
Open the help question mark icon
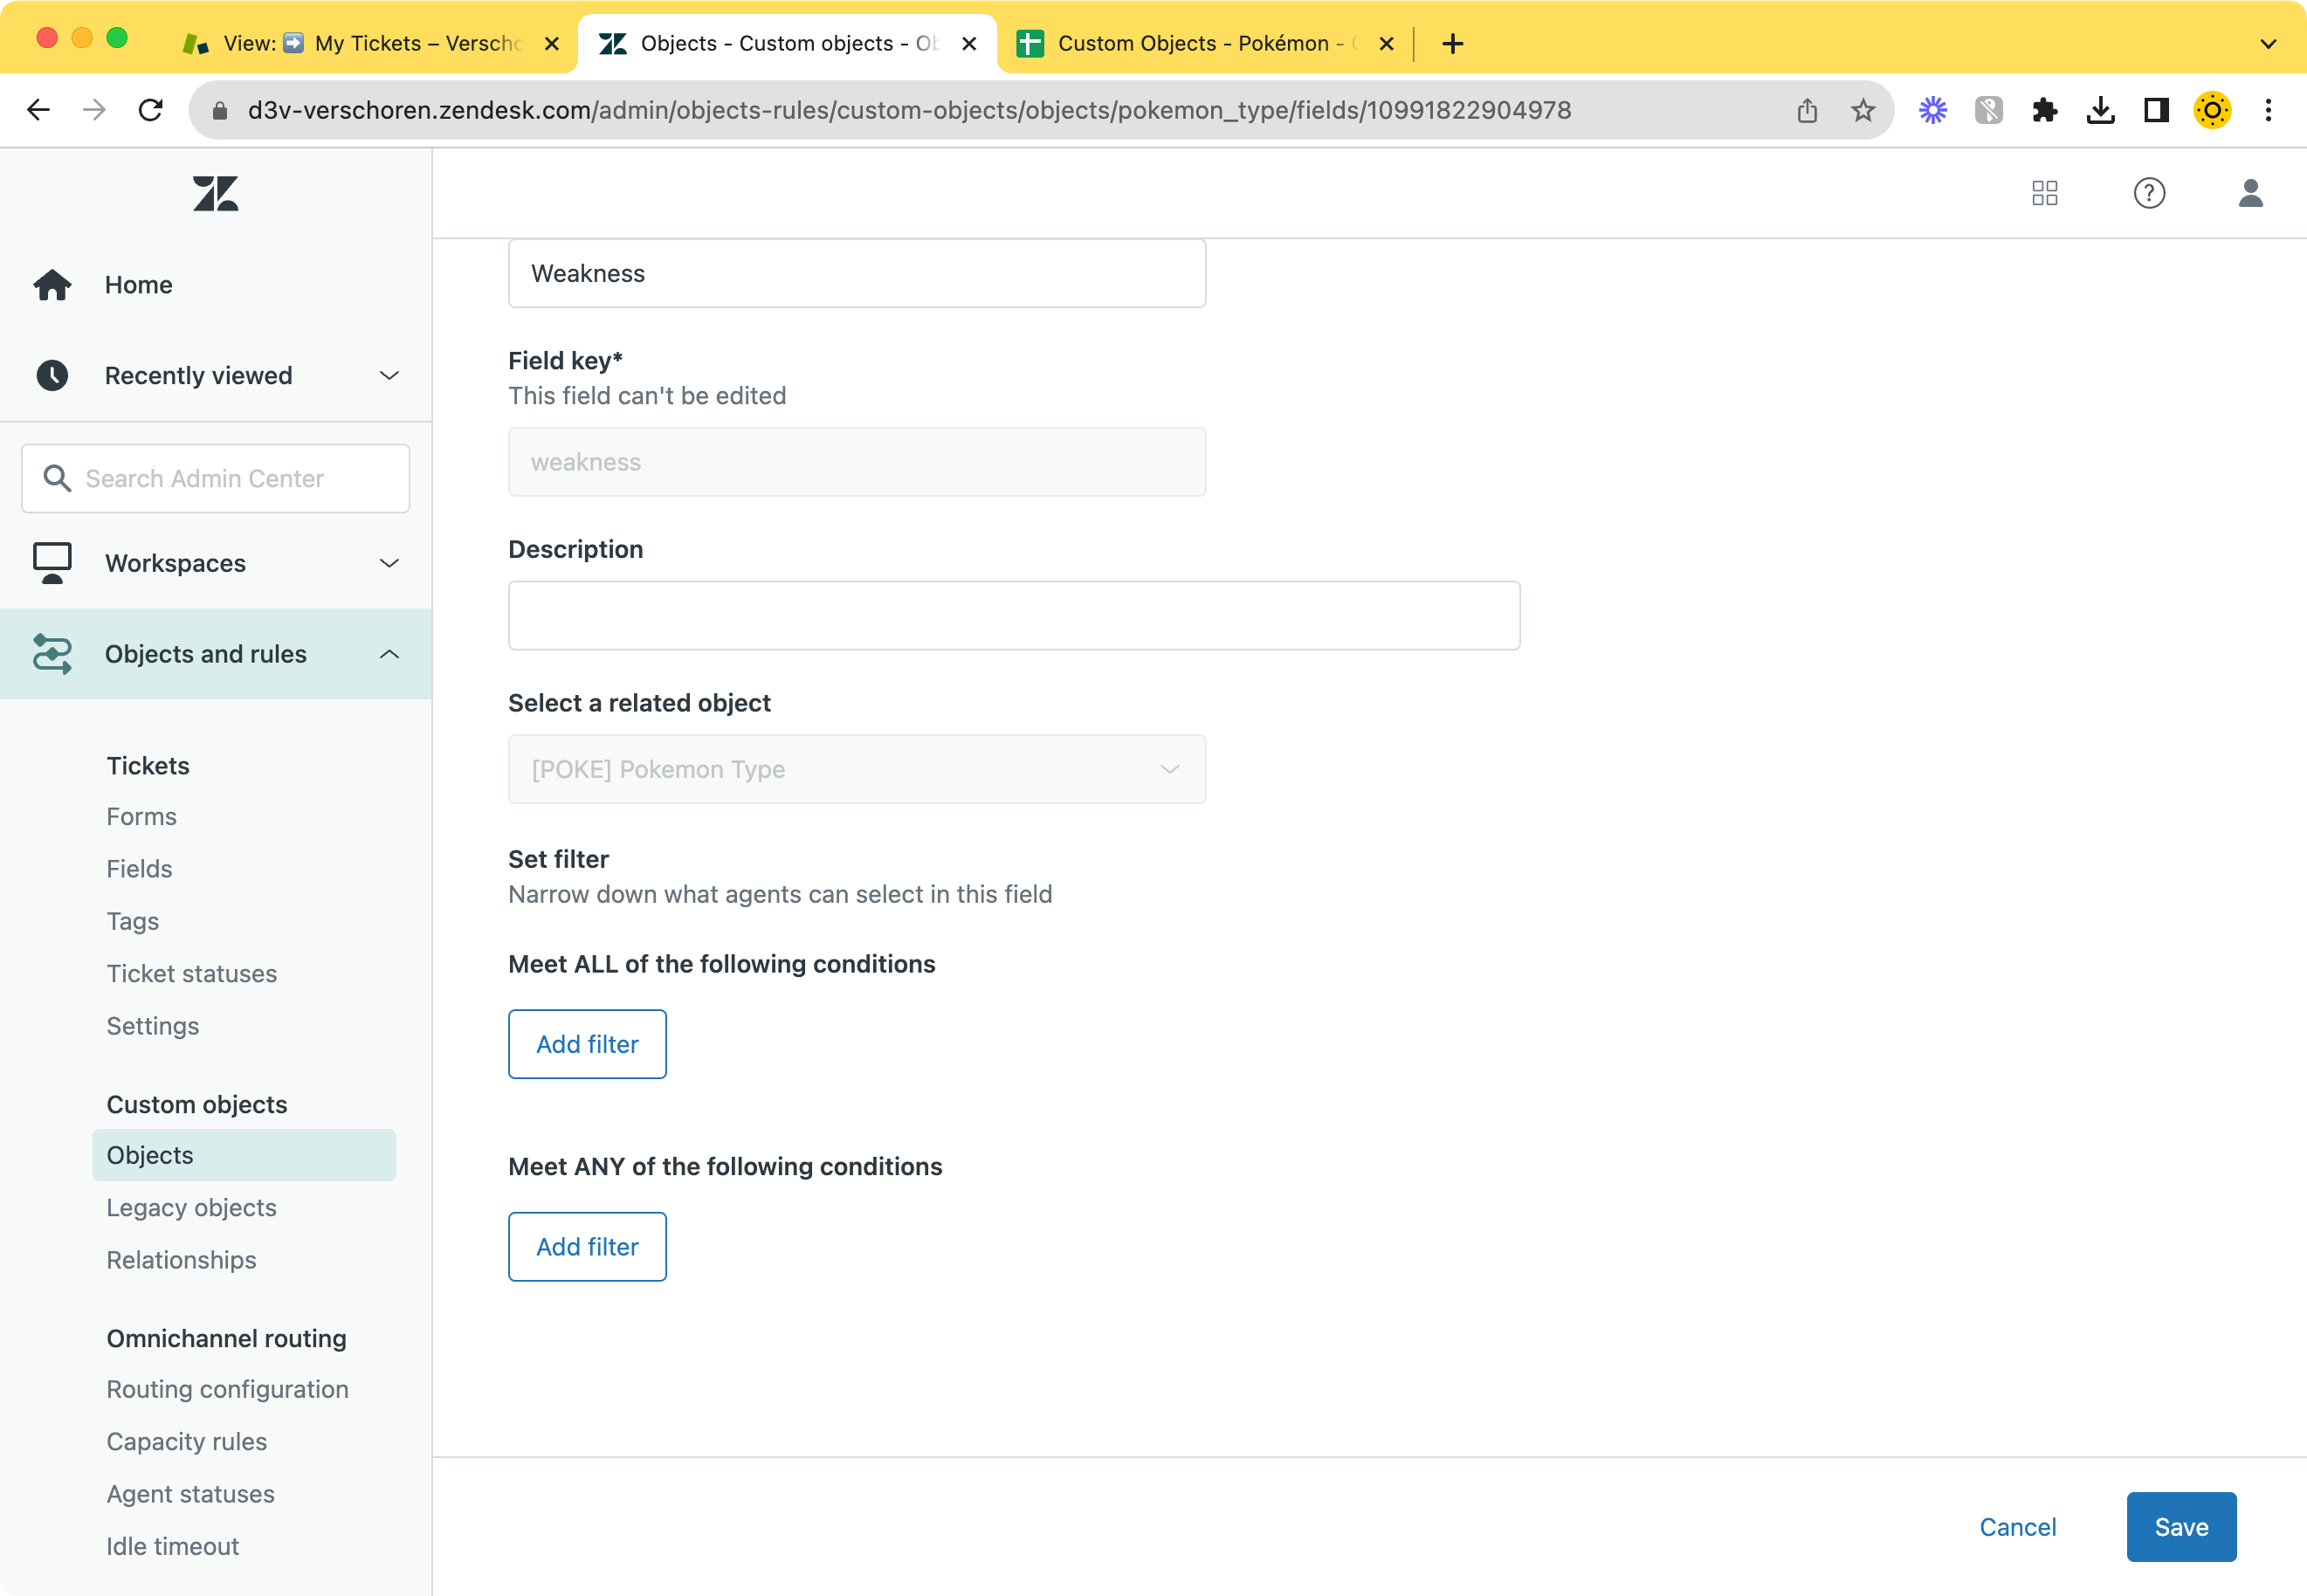pyautogui.click(x=2150, y=193)
